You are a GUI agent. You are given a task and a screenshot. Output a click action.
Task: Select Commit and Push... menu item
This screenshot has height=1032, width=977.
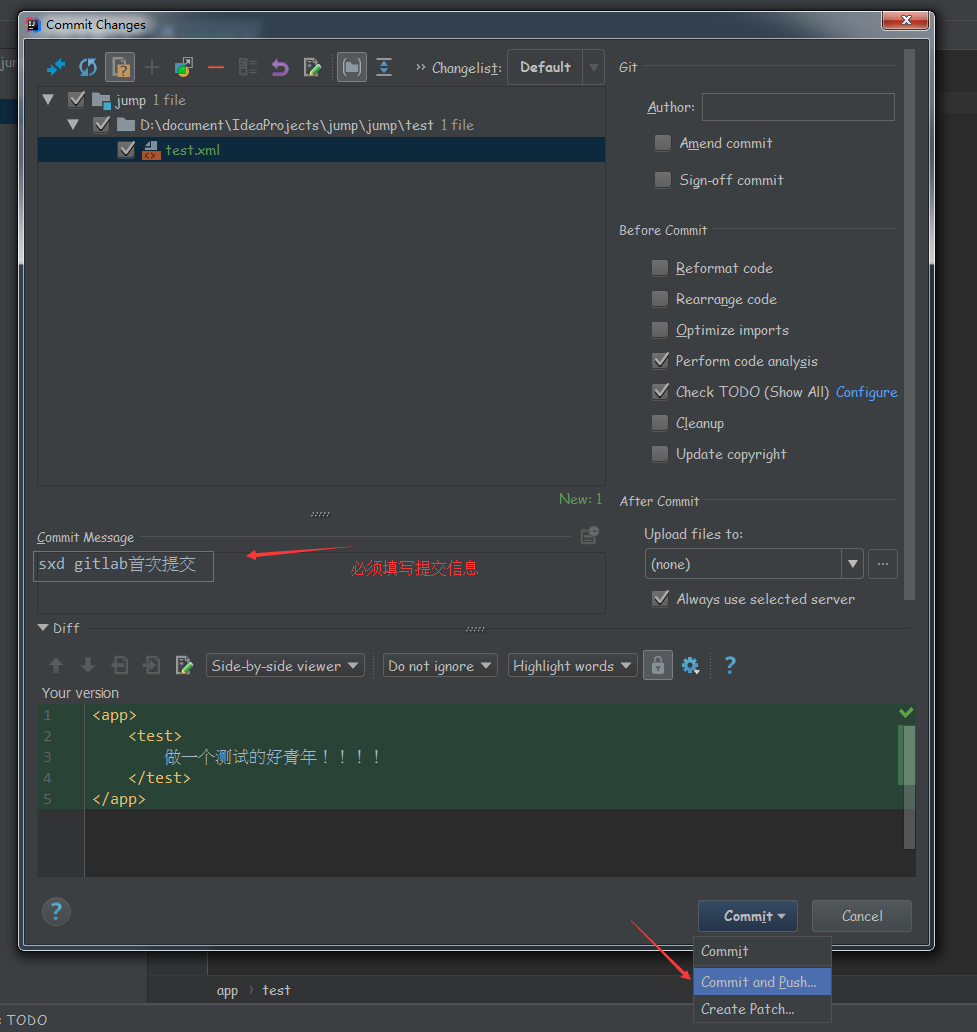click(x=762, y=982)
